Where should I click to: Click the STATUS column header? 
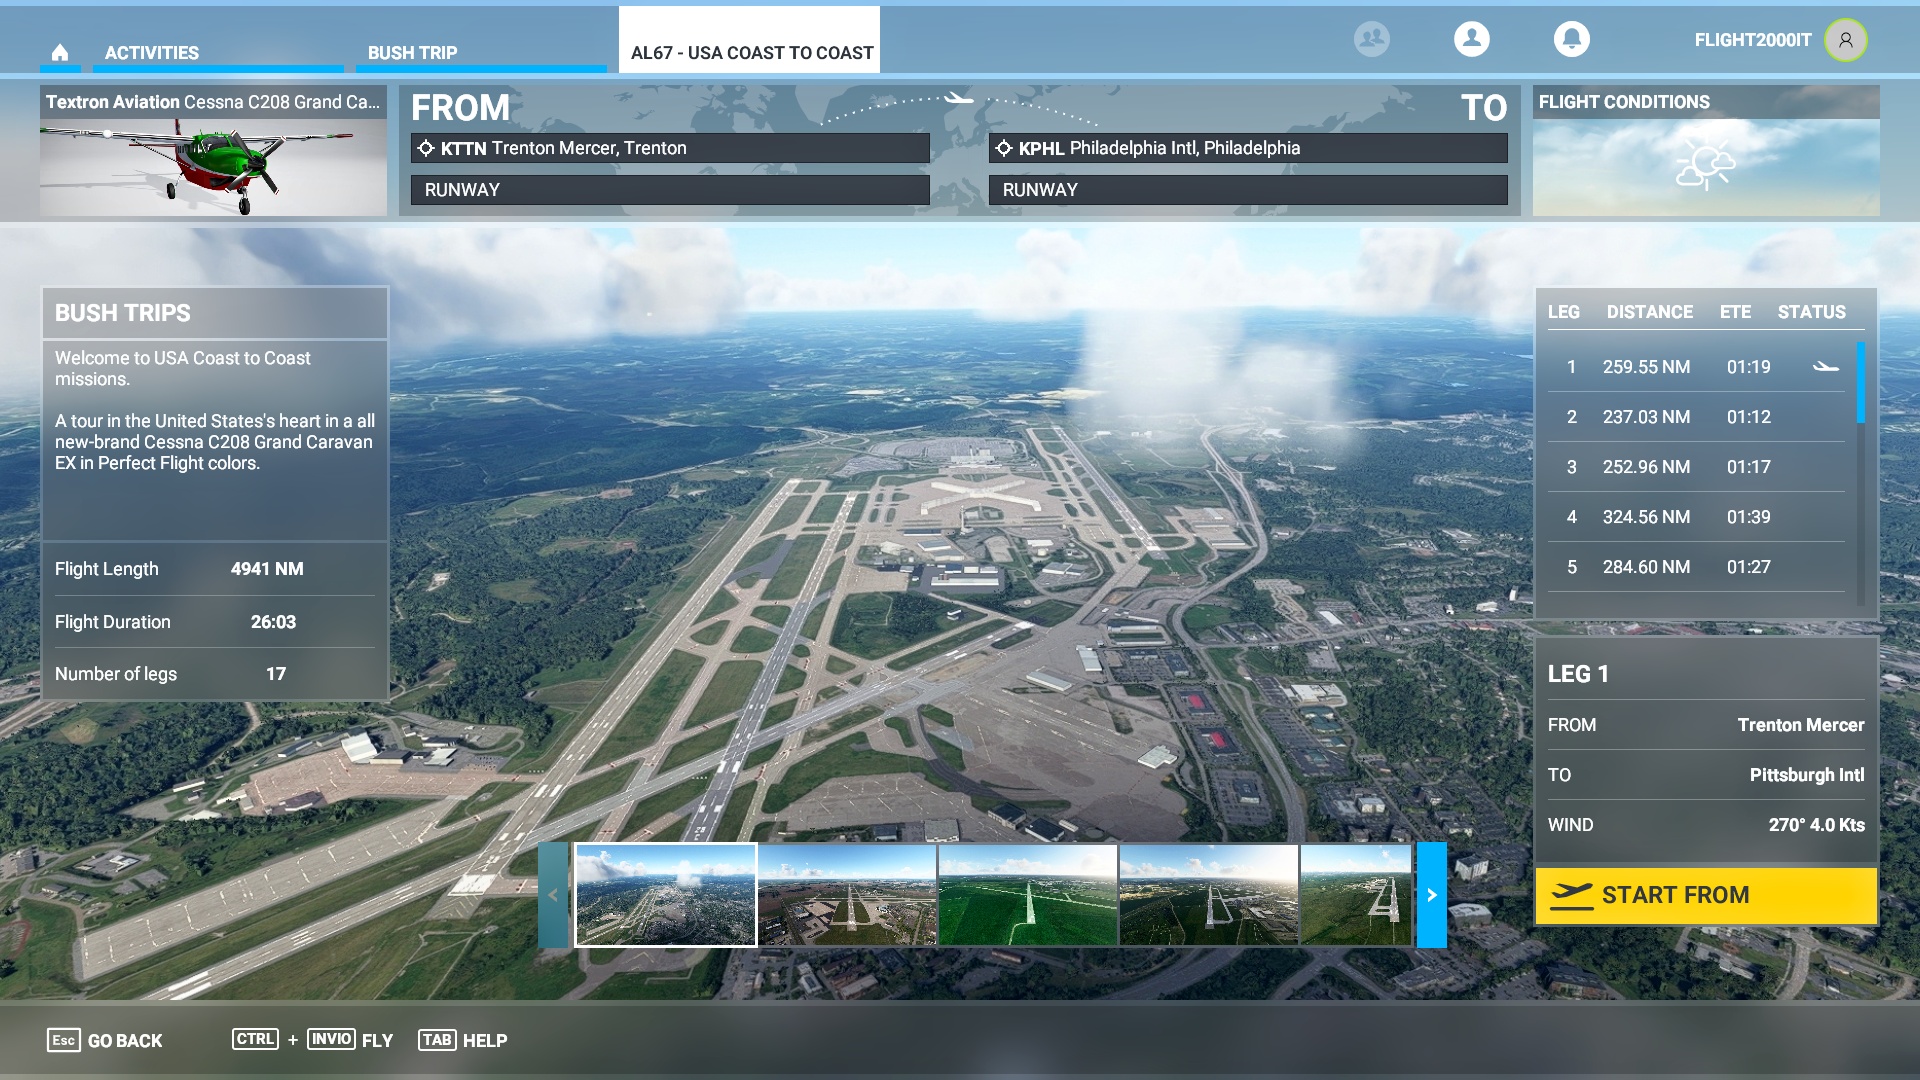1811,312
